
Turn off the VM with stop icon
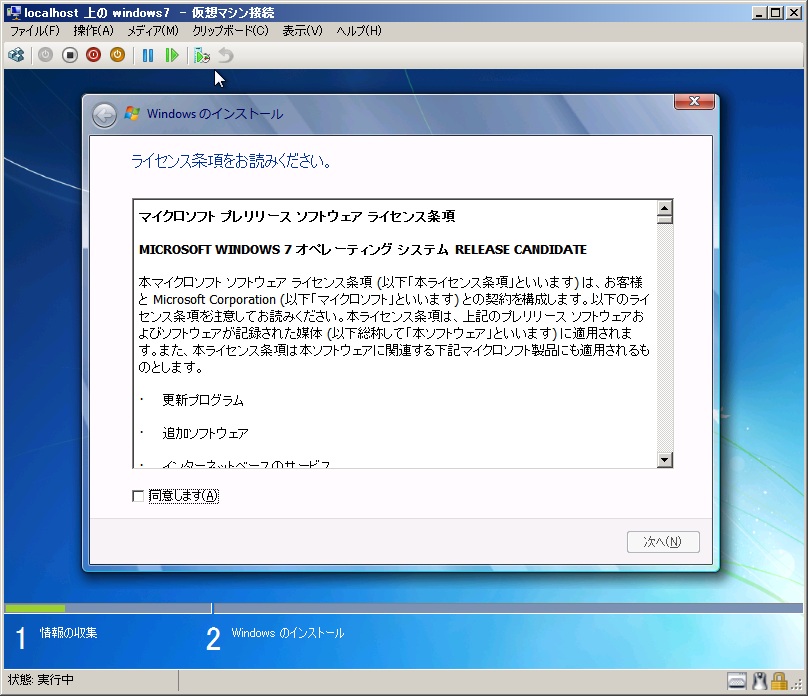coord(70,55)
